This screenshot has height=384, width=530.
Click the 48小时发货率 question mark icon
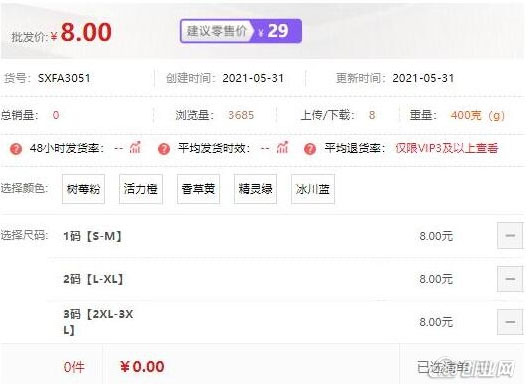tap(16, 149)
